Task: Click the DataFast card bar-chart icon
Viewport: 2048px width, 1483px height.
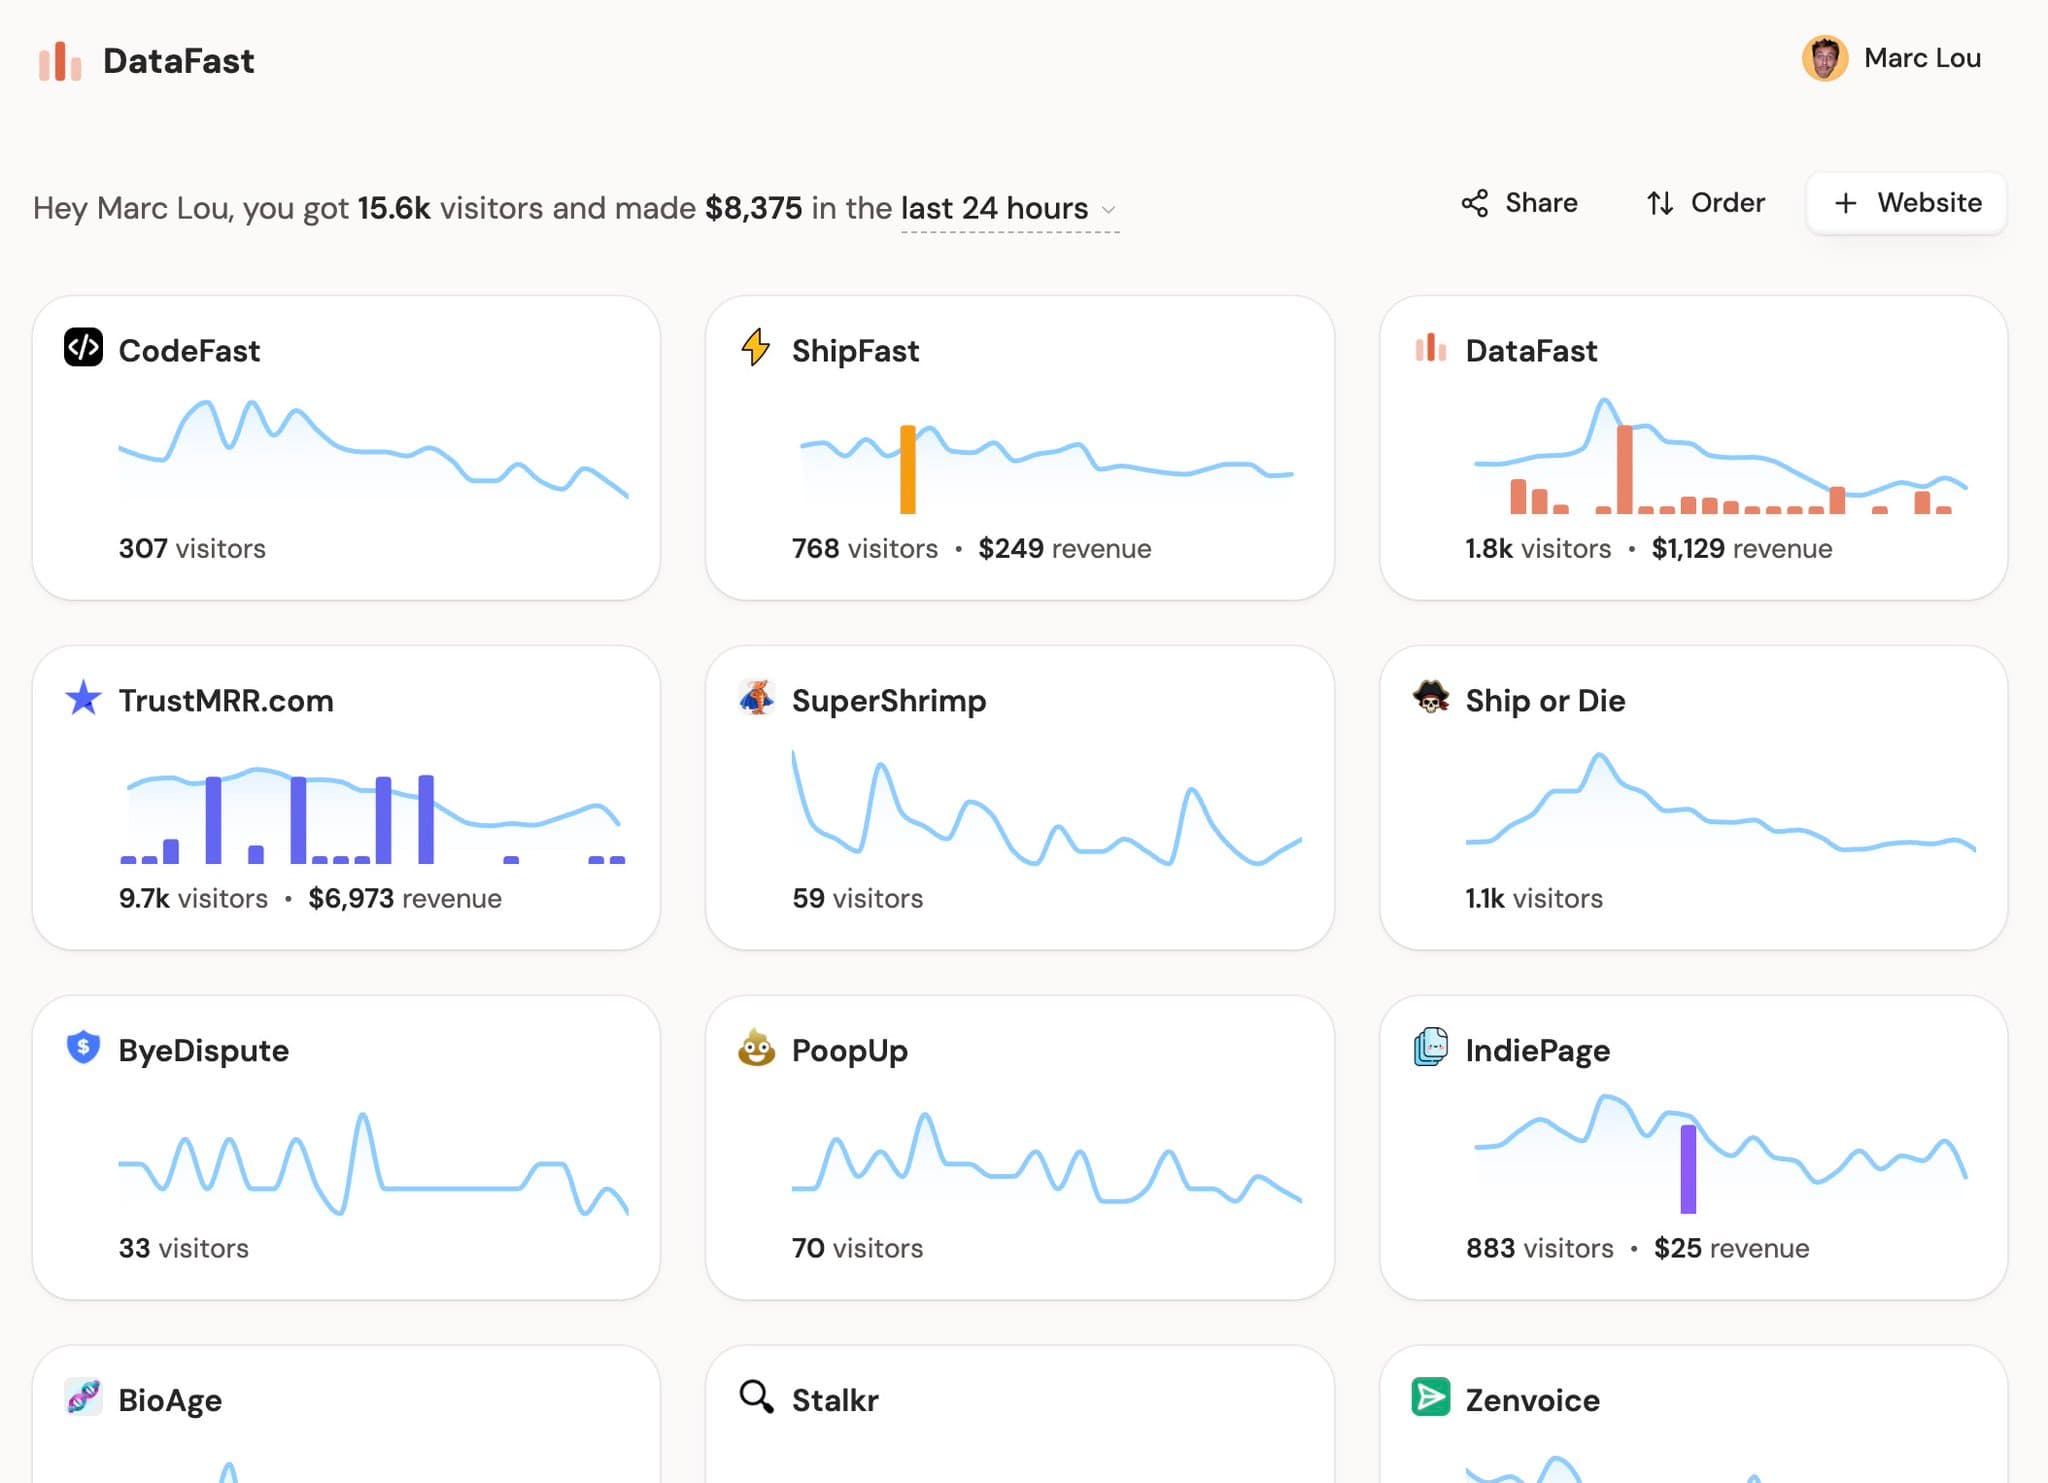Action: 1431,348
